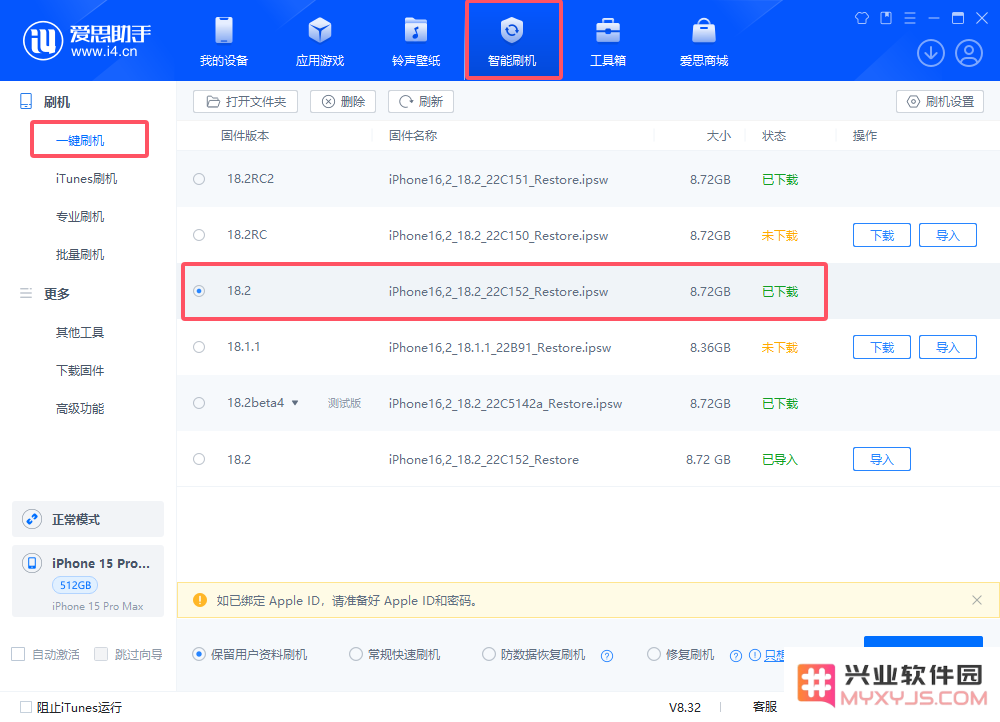The width and height of the screenshot is (1000, 722).
Task: Click iPhone16,2_18.2_22C5142a_Restore.ipsw filename
Action: (505, 404)
